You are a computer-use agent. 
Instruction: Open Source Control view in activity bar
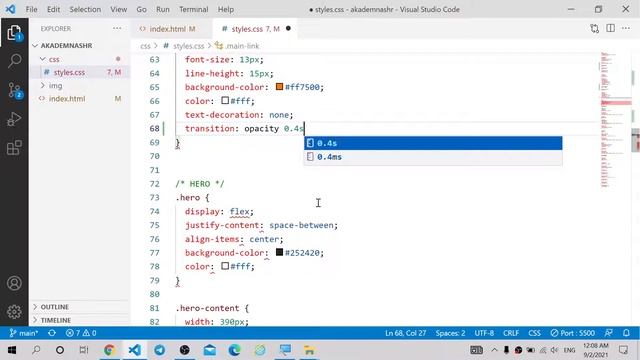coord(14,90)
